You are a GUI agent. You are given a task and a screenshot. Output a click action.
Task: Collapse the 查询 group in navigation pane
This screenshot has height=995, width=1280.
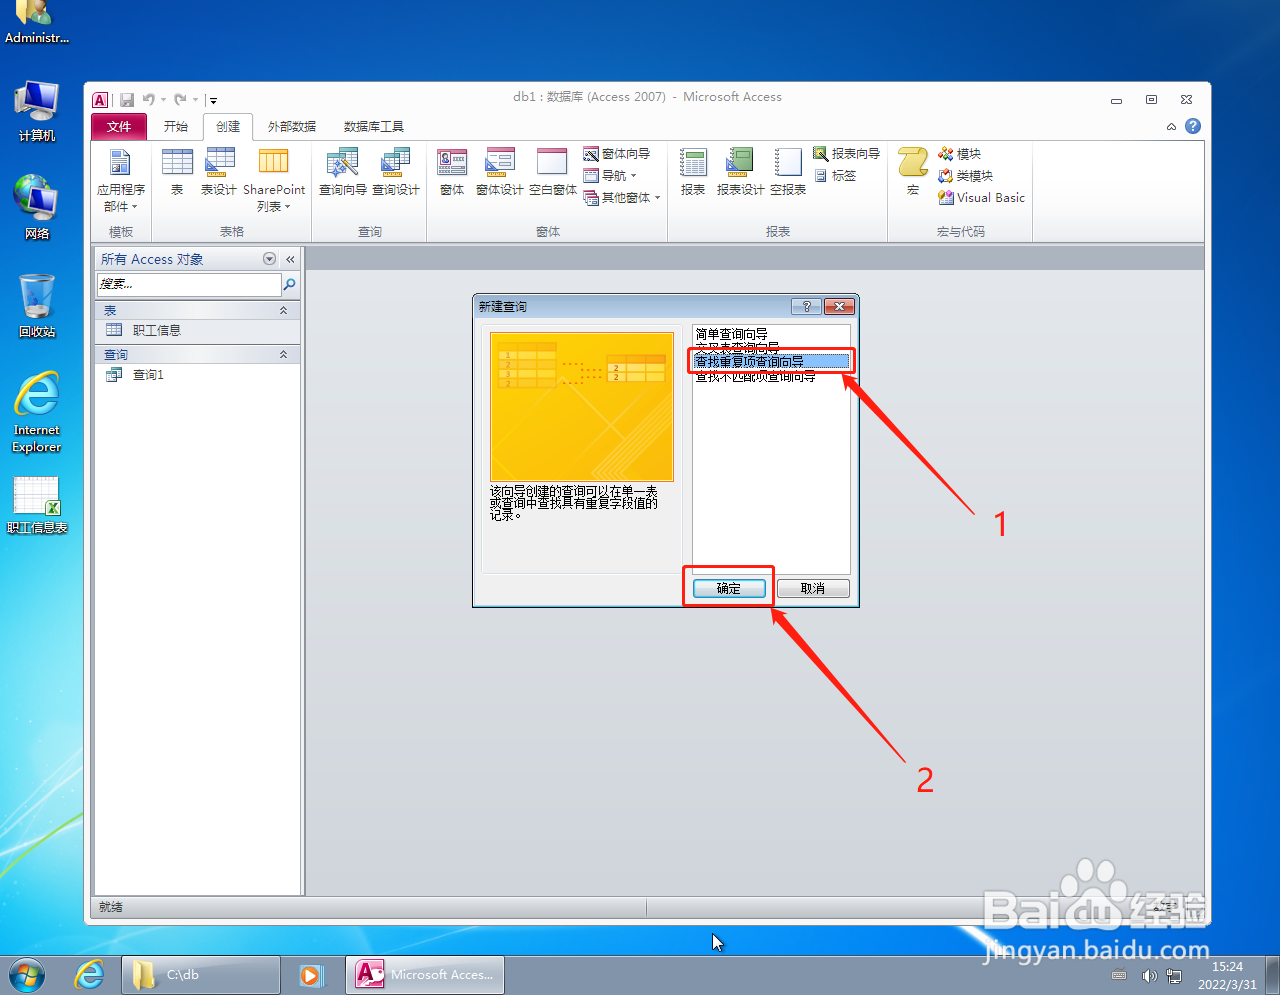(283, 355)
